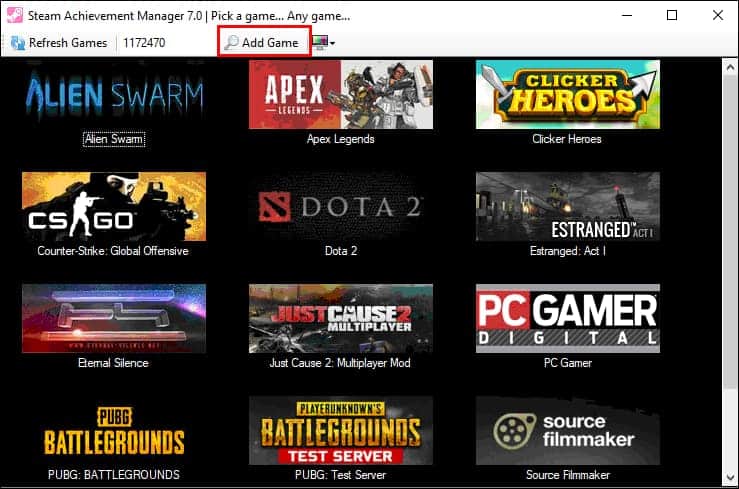Pick the Clicker Heroes banner
This screenshot has width=739, height=489.
(x=568, y=94)
